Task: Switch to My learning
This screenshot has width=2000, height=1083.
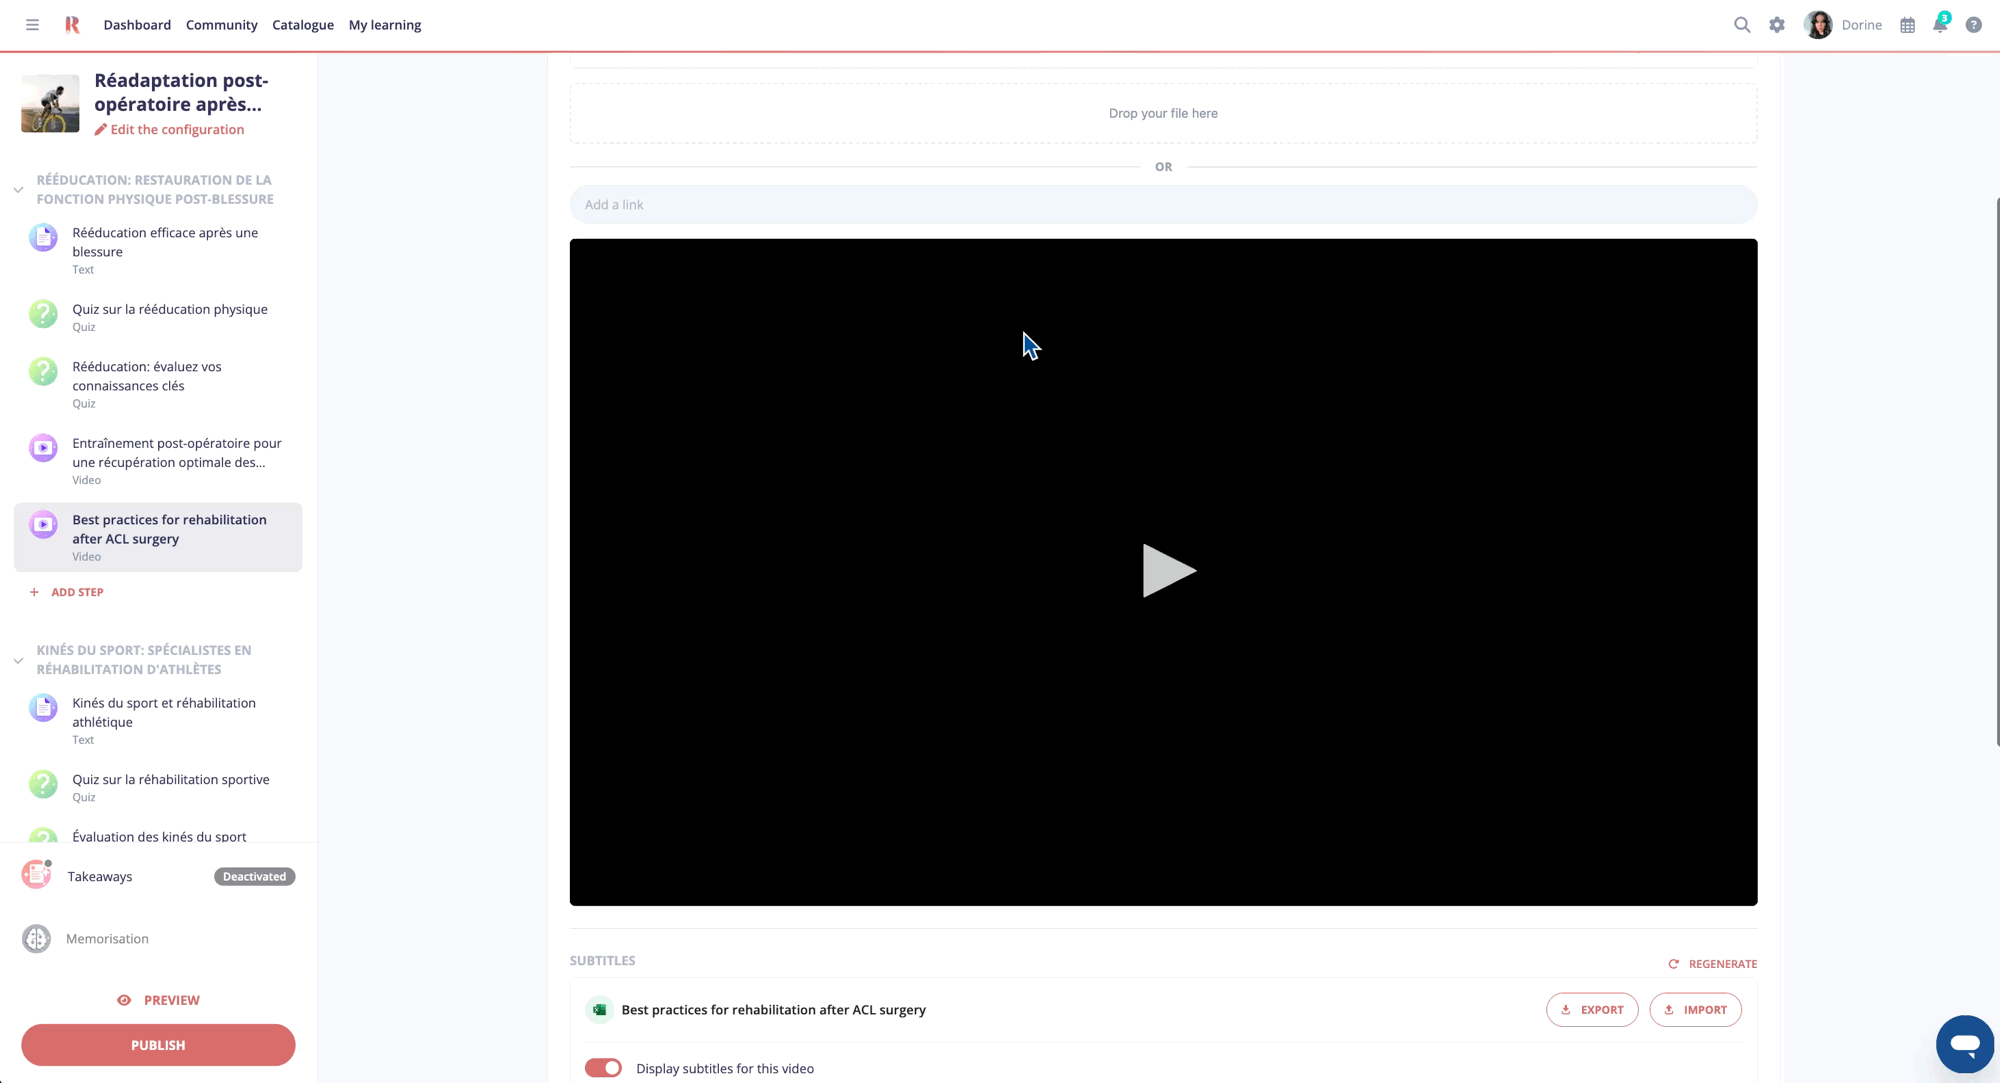Action: pyautogui.click(x=384, y=24)
